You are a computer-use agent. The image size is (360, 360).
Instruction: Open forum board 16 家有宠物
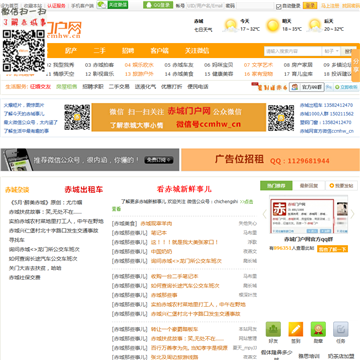coord(258,74)
